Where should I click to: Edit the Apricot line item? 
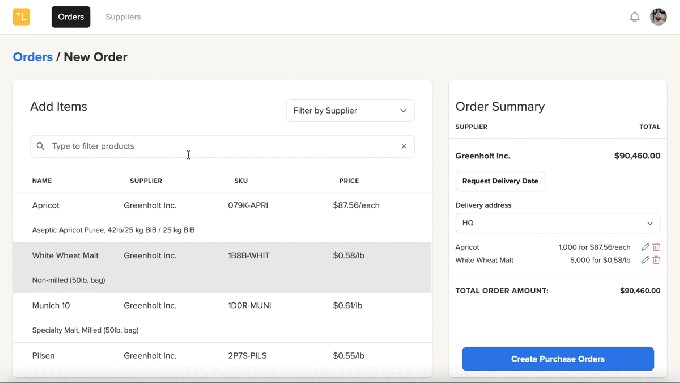point(645,247)
